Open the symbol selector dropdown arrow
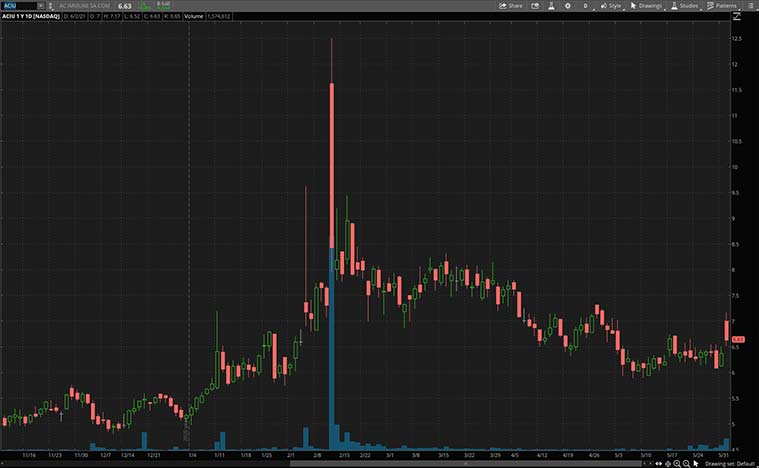Viewport: 759px width, 468px height. 41,6
